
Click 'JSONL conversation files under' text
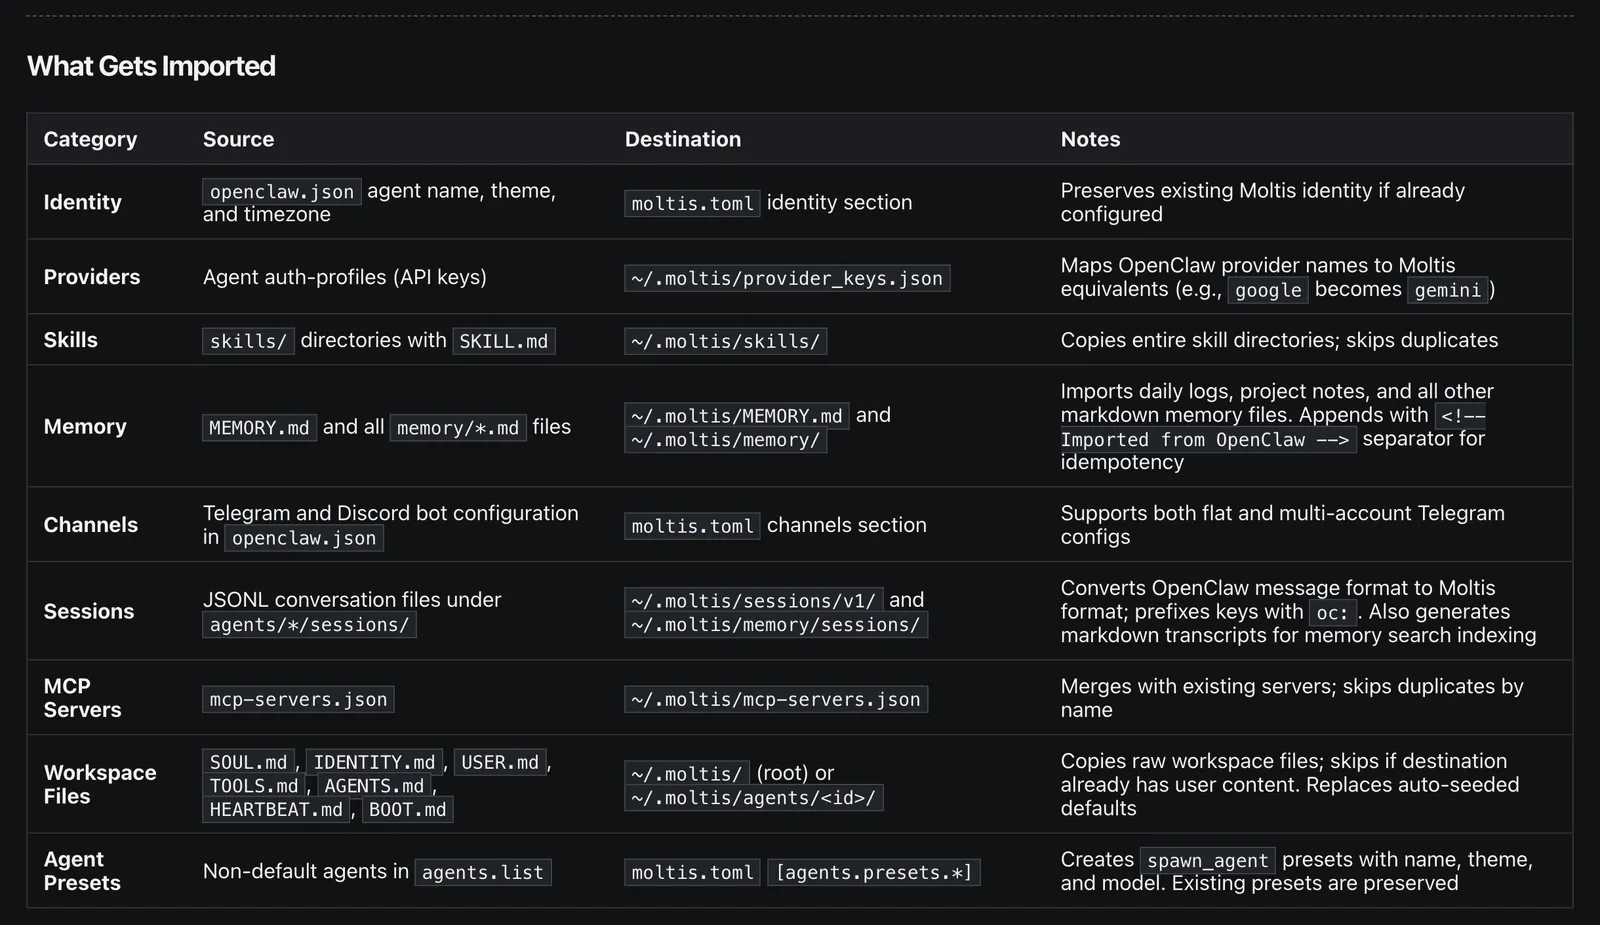352,599
